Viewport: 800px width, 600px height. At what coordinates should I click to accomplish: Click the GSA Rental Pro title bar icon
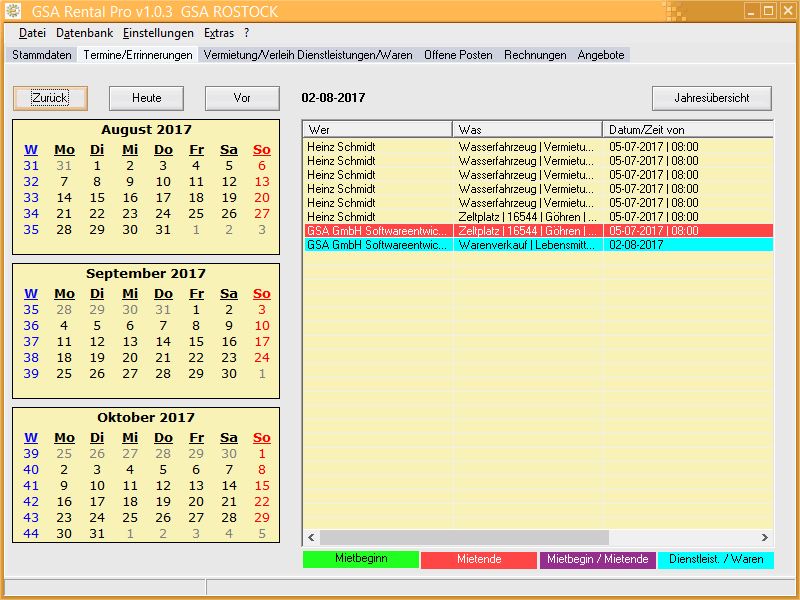point(13,11)
